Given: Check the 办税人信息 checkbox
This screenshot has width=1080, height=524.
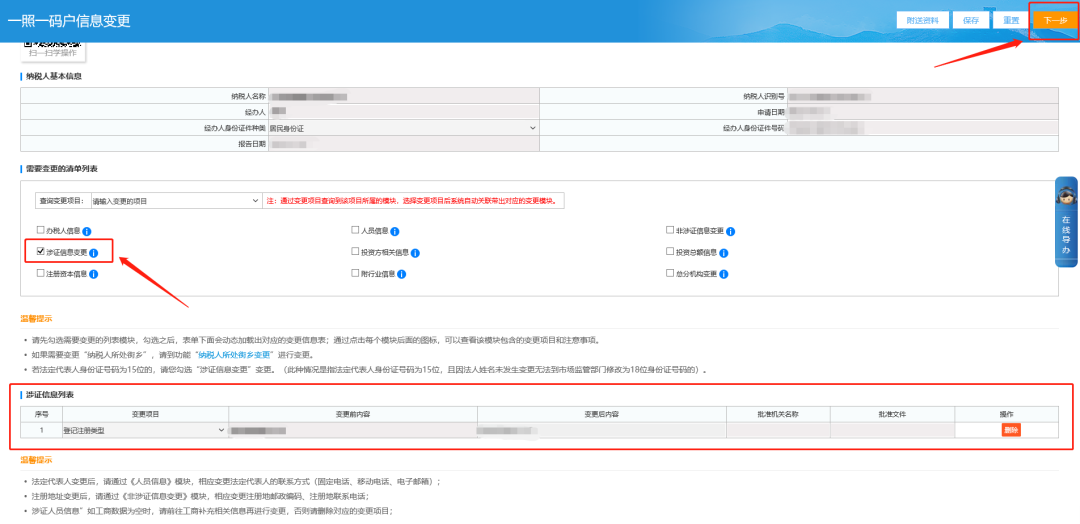Looking at the screenshot, I should tap(41, 231).
